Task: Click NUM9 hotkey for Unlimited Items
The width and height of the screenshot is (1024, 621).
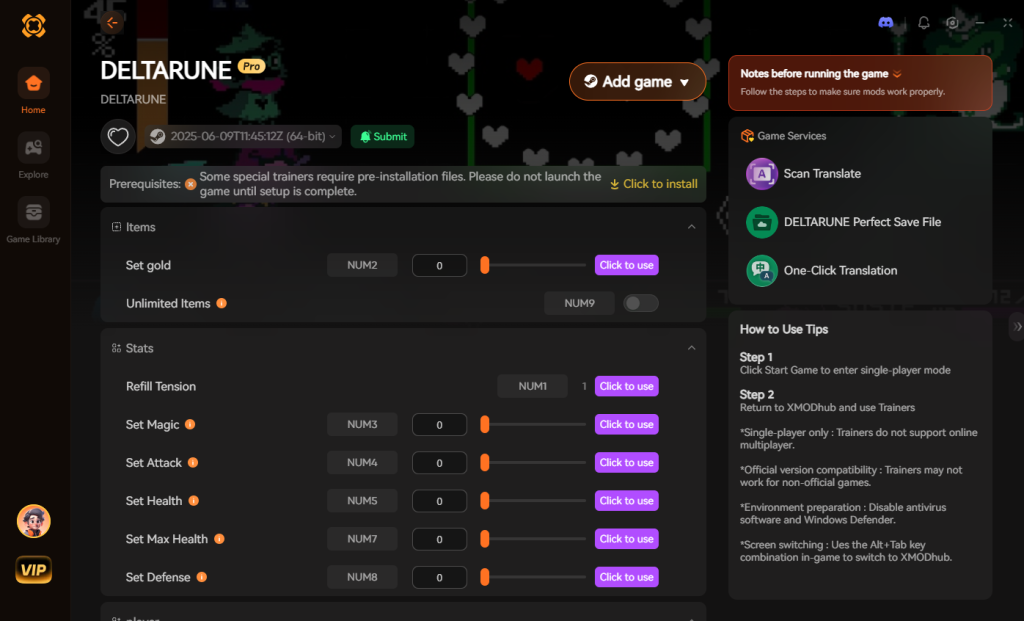Action: click(x=579, y=303)
